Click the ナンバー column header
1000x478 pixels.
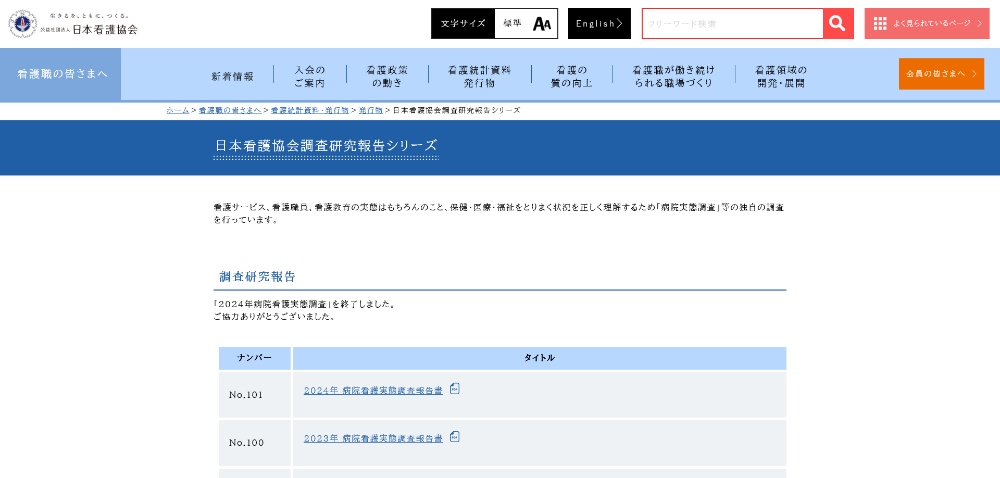coord(255,358)
